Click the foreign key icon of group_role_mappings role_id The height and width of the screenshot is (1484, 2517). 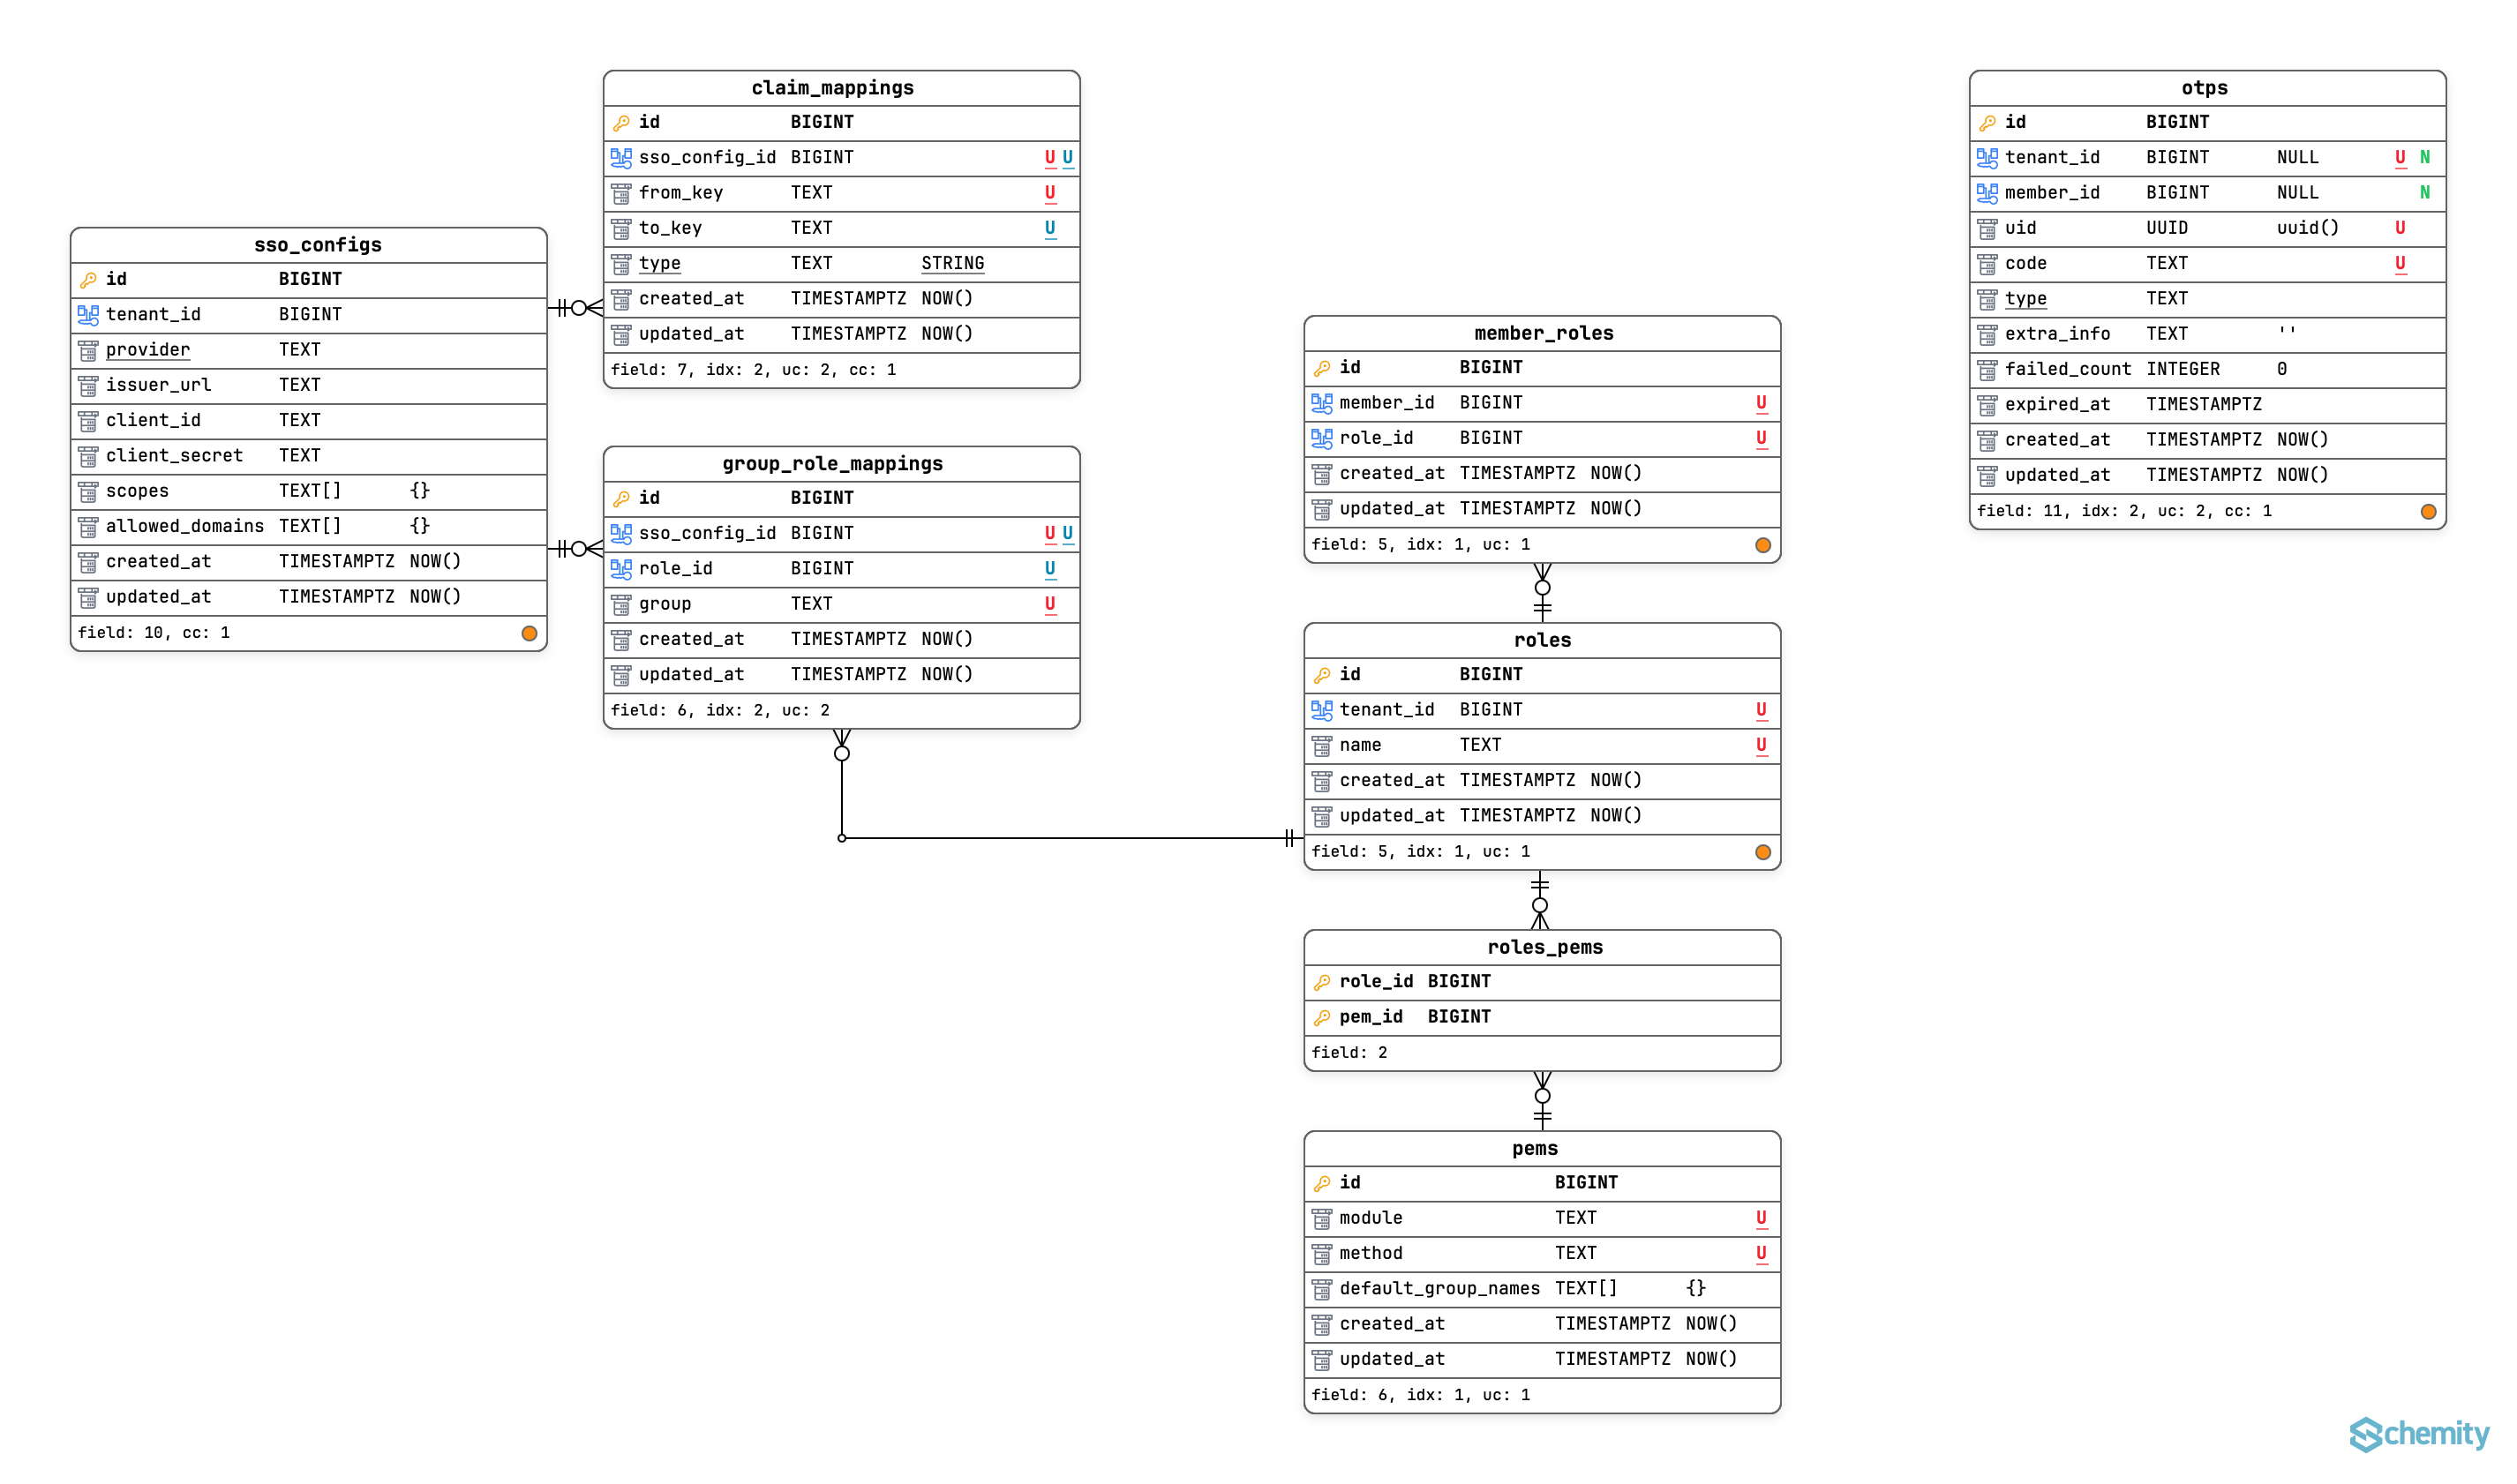(x=621, y=569)
